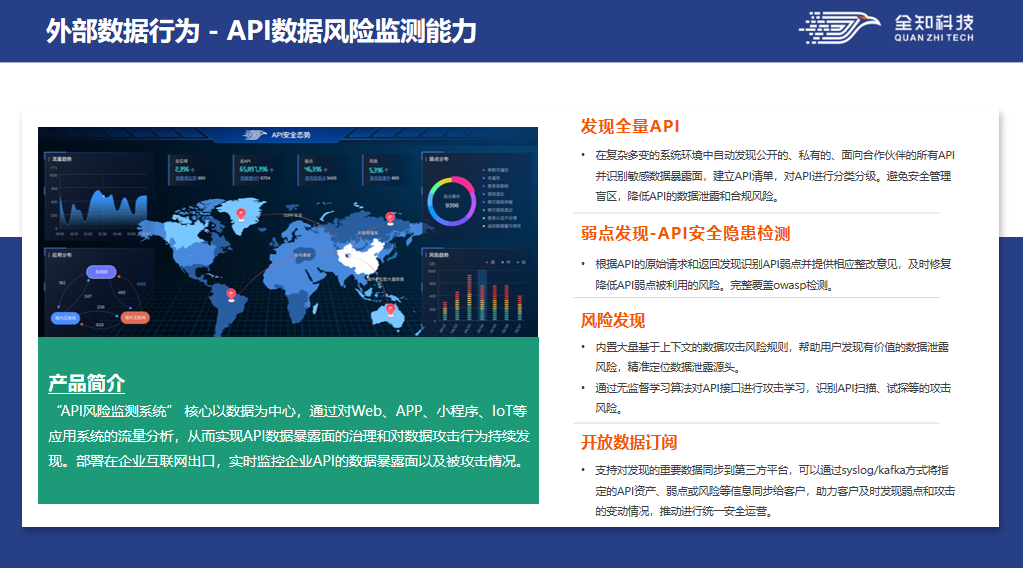Click the map pin over Siberia
The height and width of the screenshot is (568, 1023).
390,218
